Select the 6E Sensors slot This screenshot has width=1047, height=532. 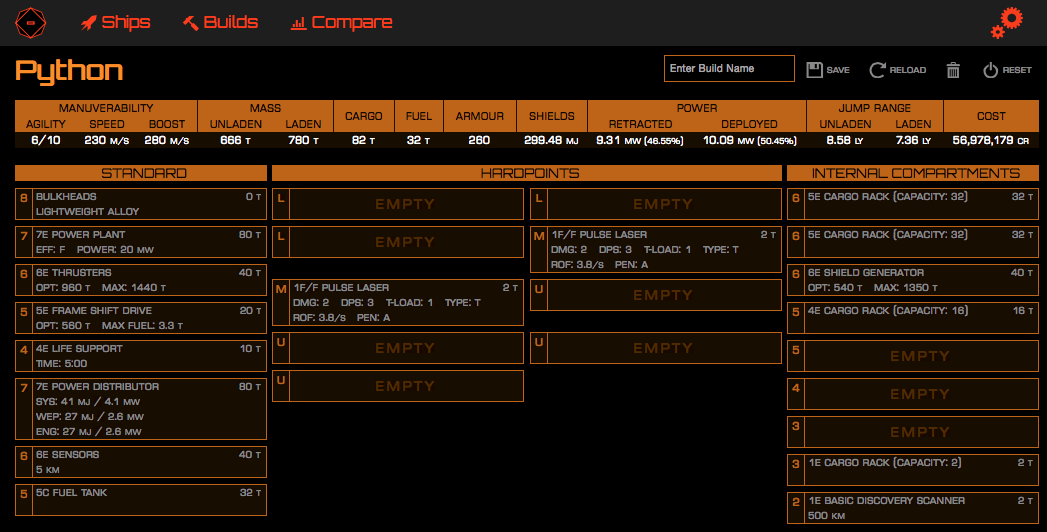(141, 462)
